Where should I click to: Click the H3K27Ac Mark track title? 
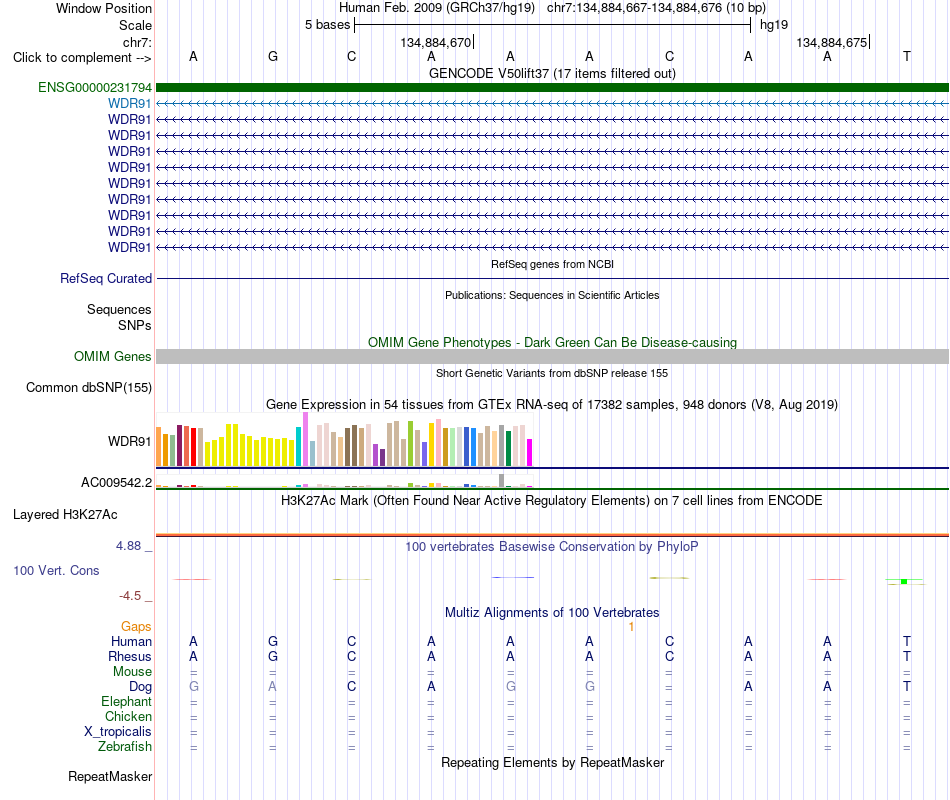click(551, 501)
